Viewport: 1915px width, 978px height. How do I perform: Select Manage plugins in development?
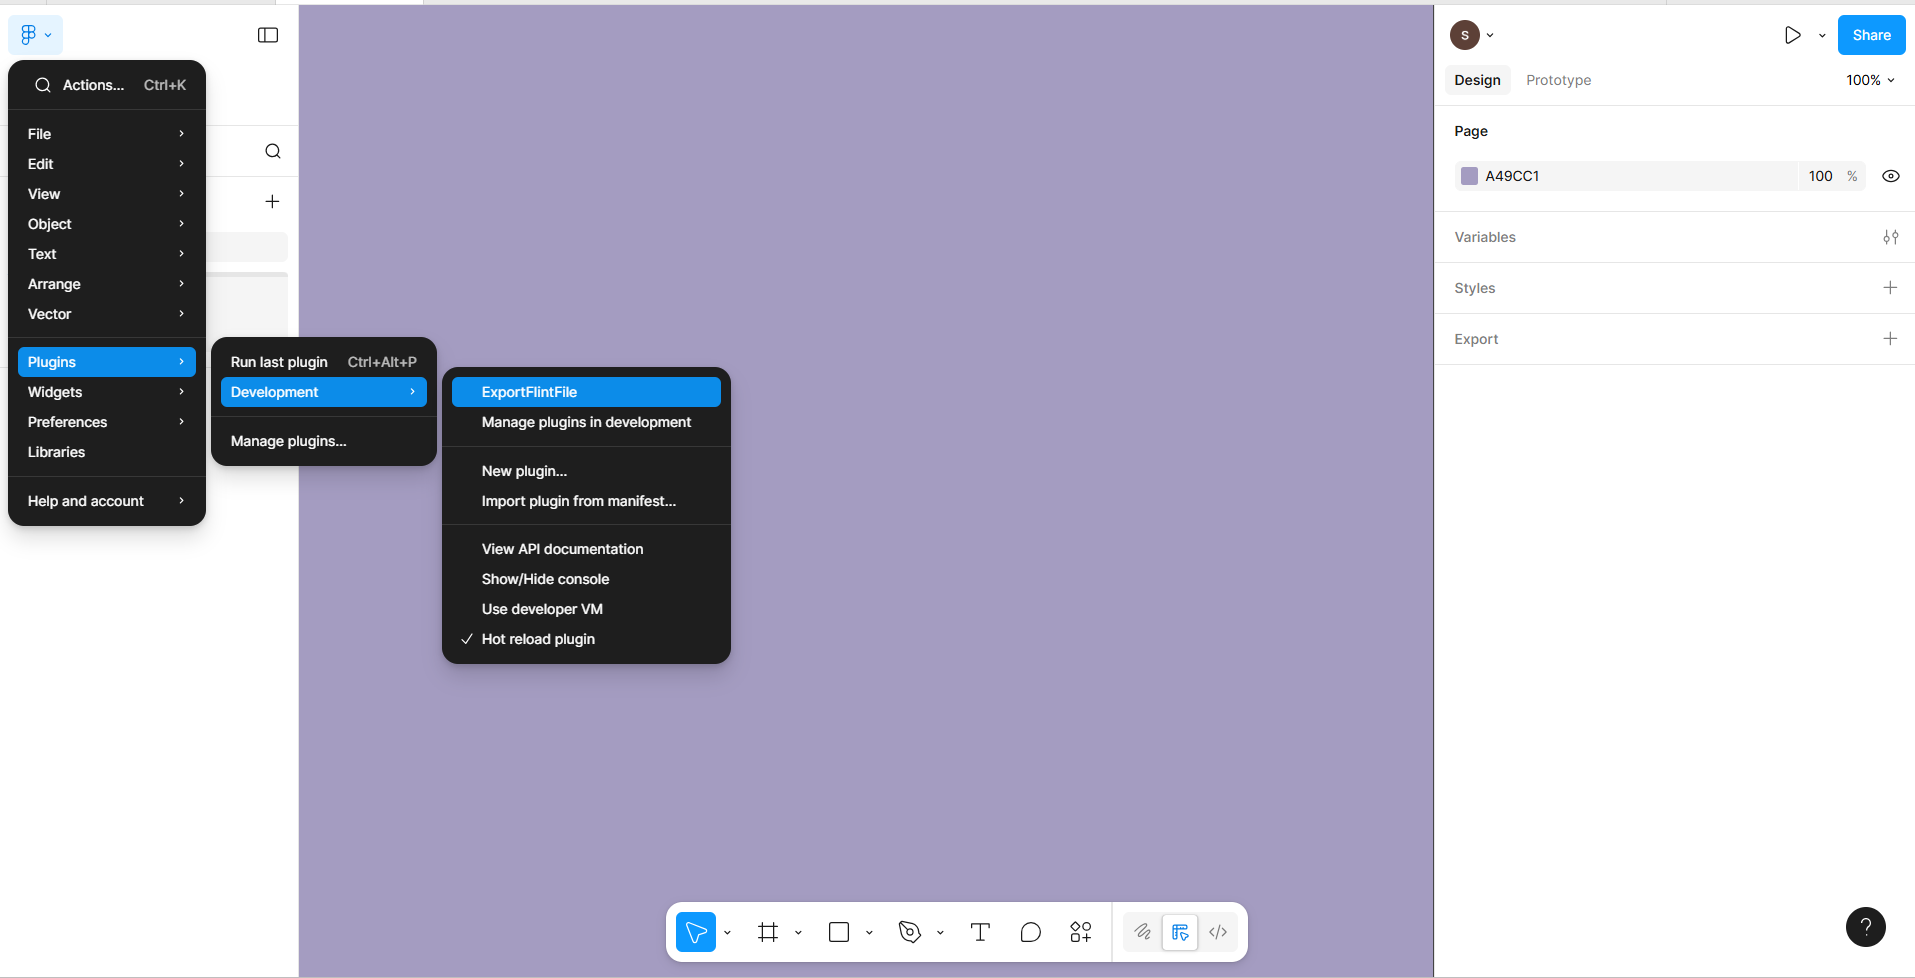(x=586, y=422)
